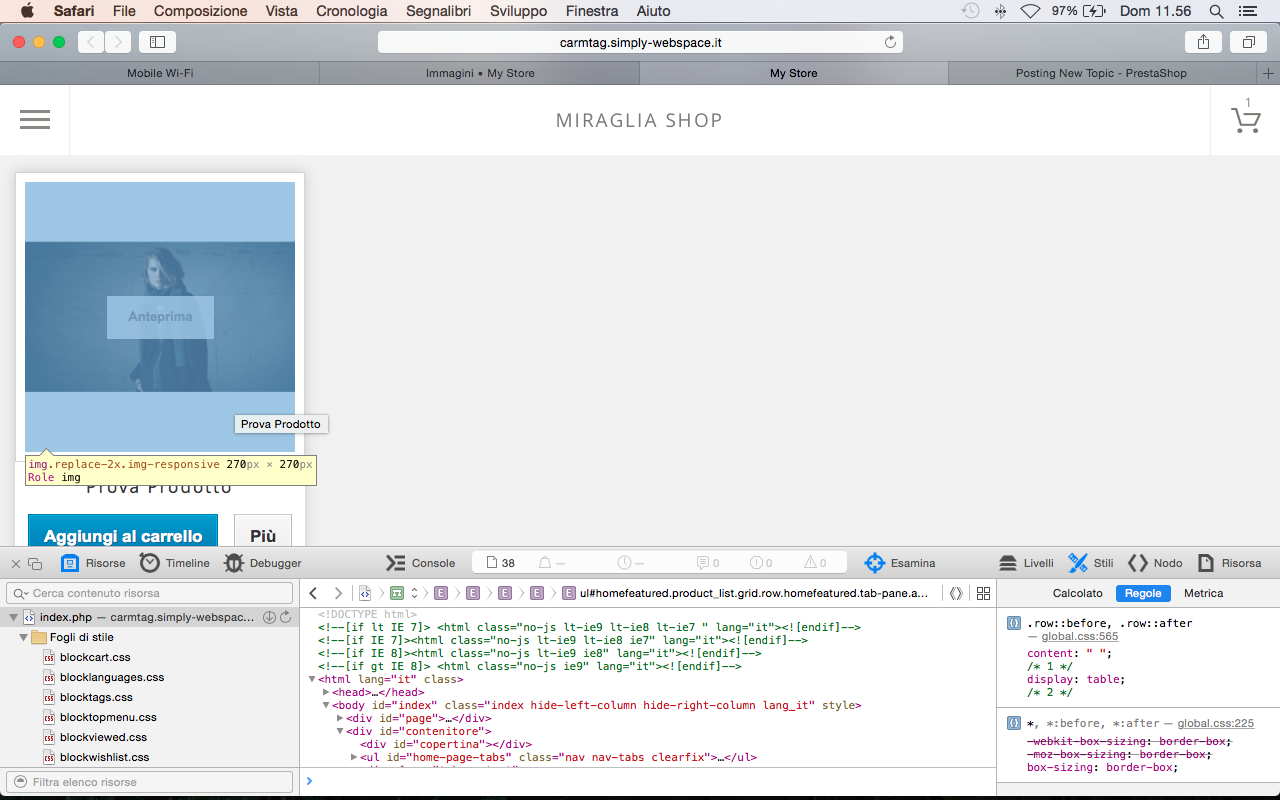
Task: Open the hamburger menu on Miraglia Shop
Action: tap(35, 120)
